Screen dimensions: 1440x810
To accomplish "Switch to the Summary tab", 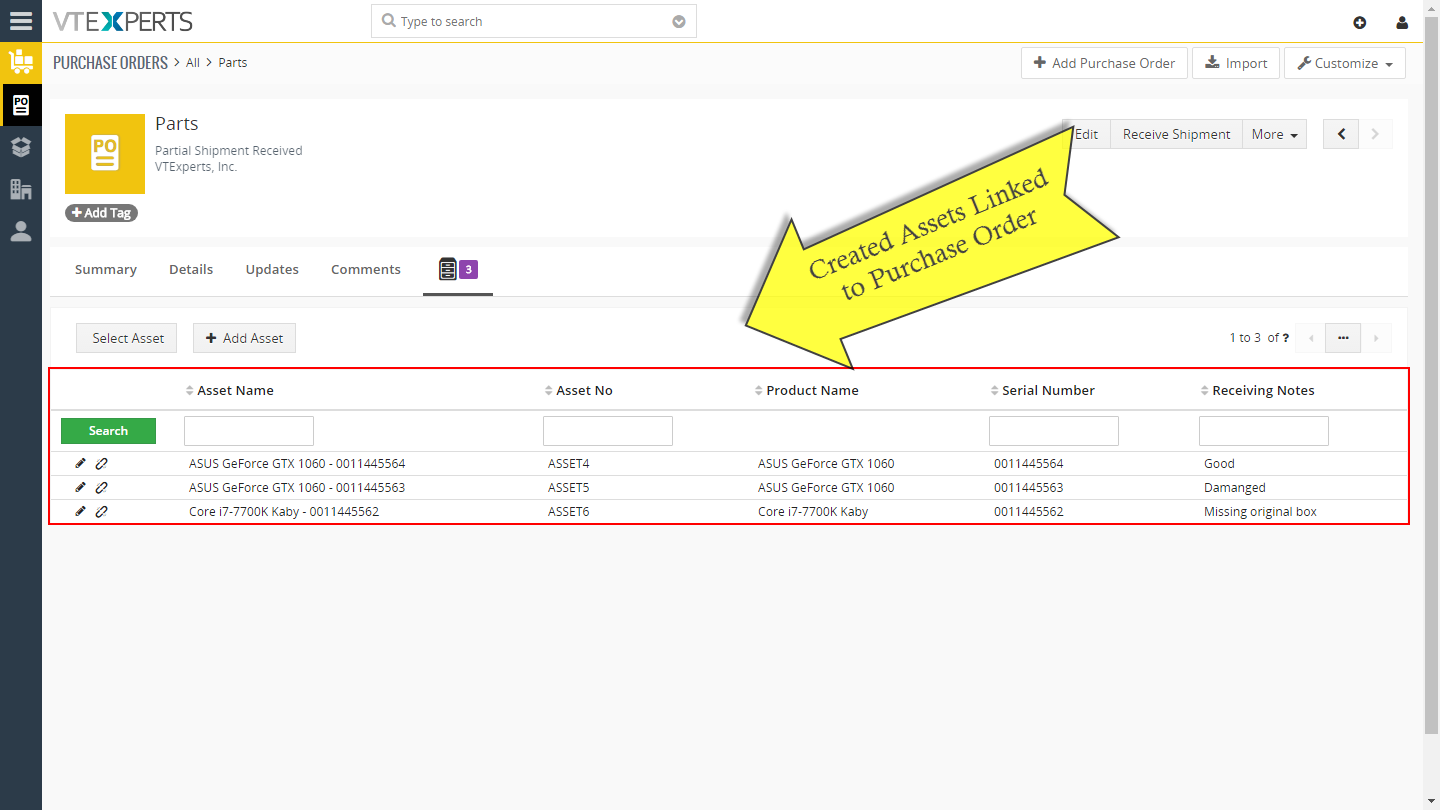I will [x=106, y=269].
